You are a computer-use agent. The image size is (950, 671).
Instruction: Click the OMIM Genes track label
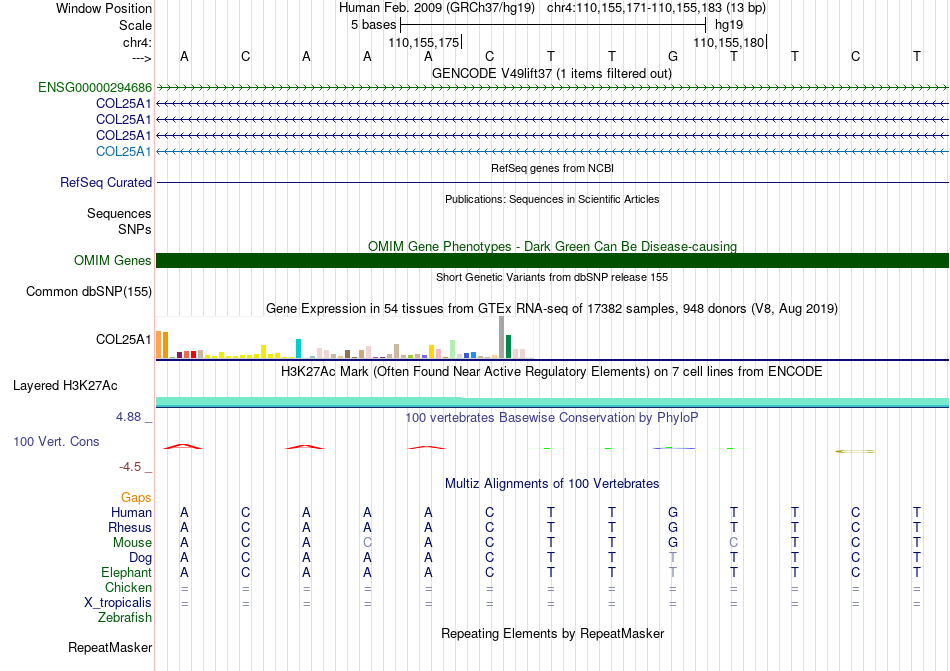(x=113, y=260)
